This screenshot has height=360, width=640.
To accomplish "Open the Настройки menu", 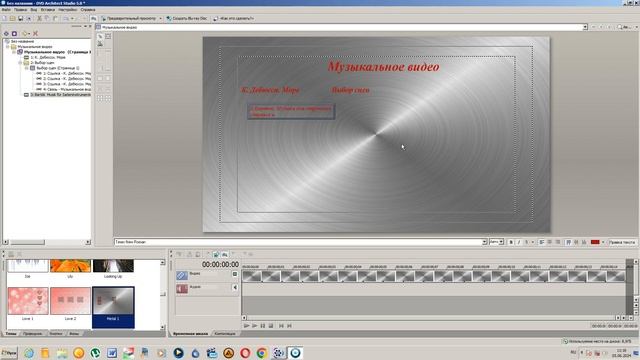I will (x=67, y=9).
